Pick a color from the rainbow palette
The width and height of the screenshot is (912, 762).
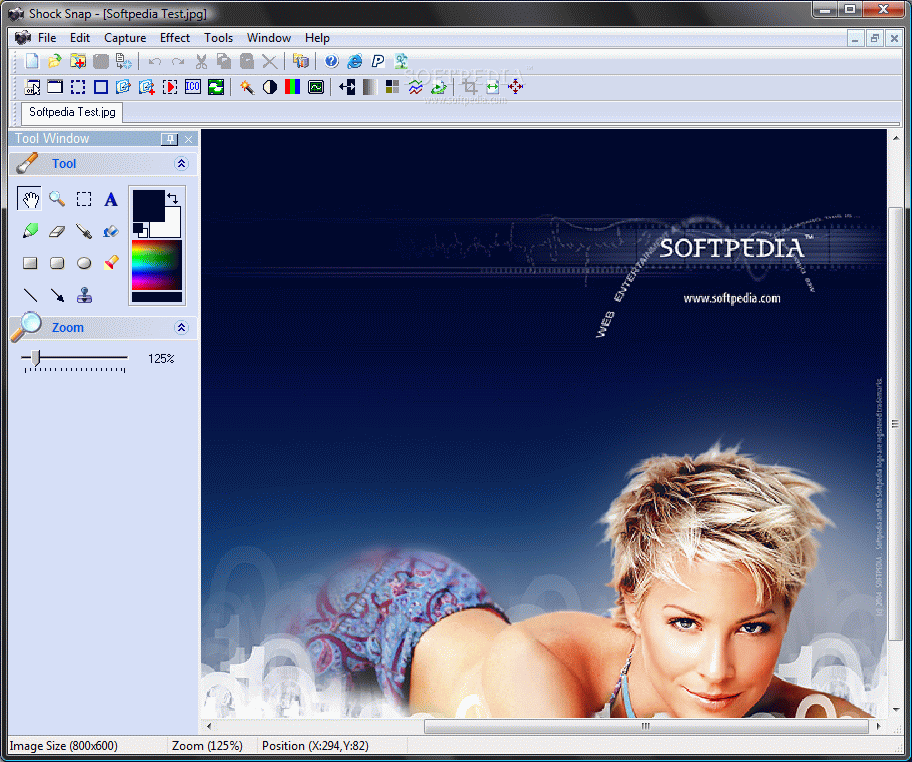156,265
